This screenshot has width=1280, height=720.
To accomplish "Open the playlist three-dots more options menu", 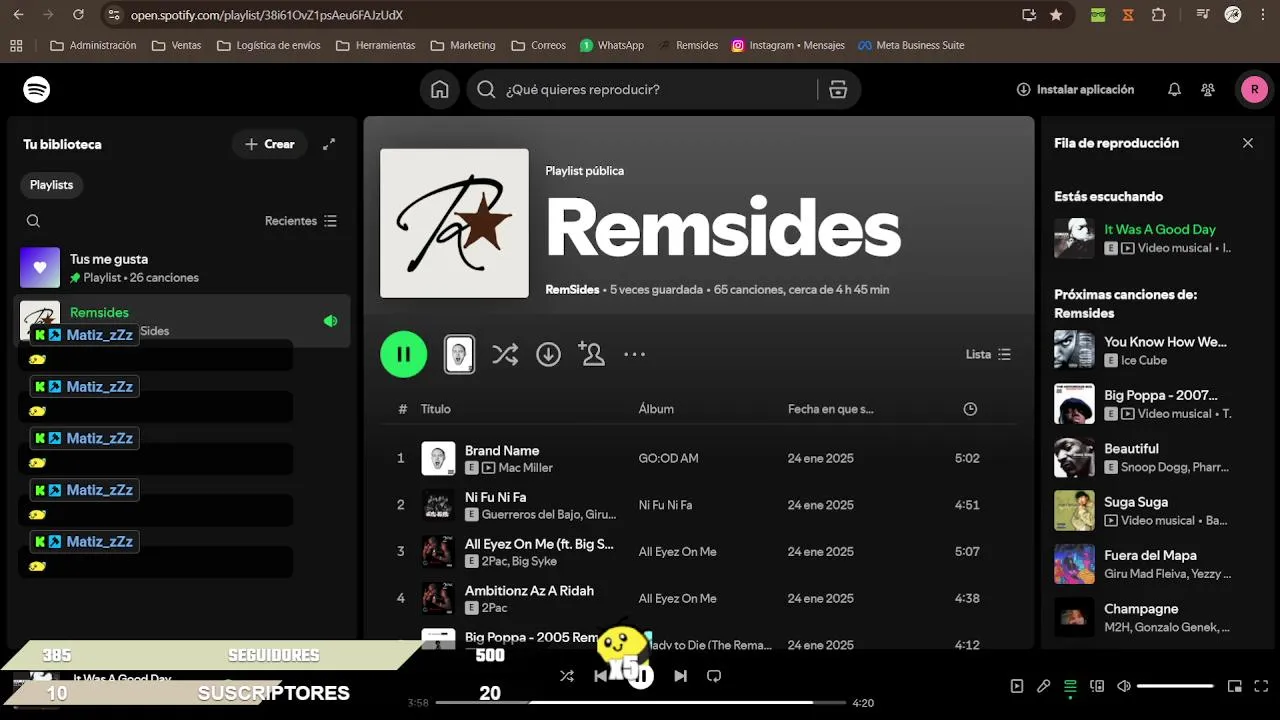I will pyautogui.click(x=635, y=354).
